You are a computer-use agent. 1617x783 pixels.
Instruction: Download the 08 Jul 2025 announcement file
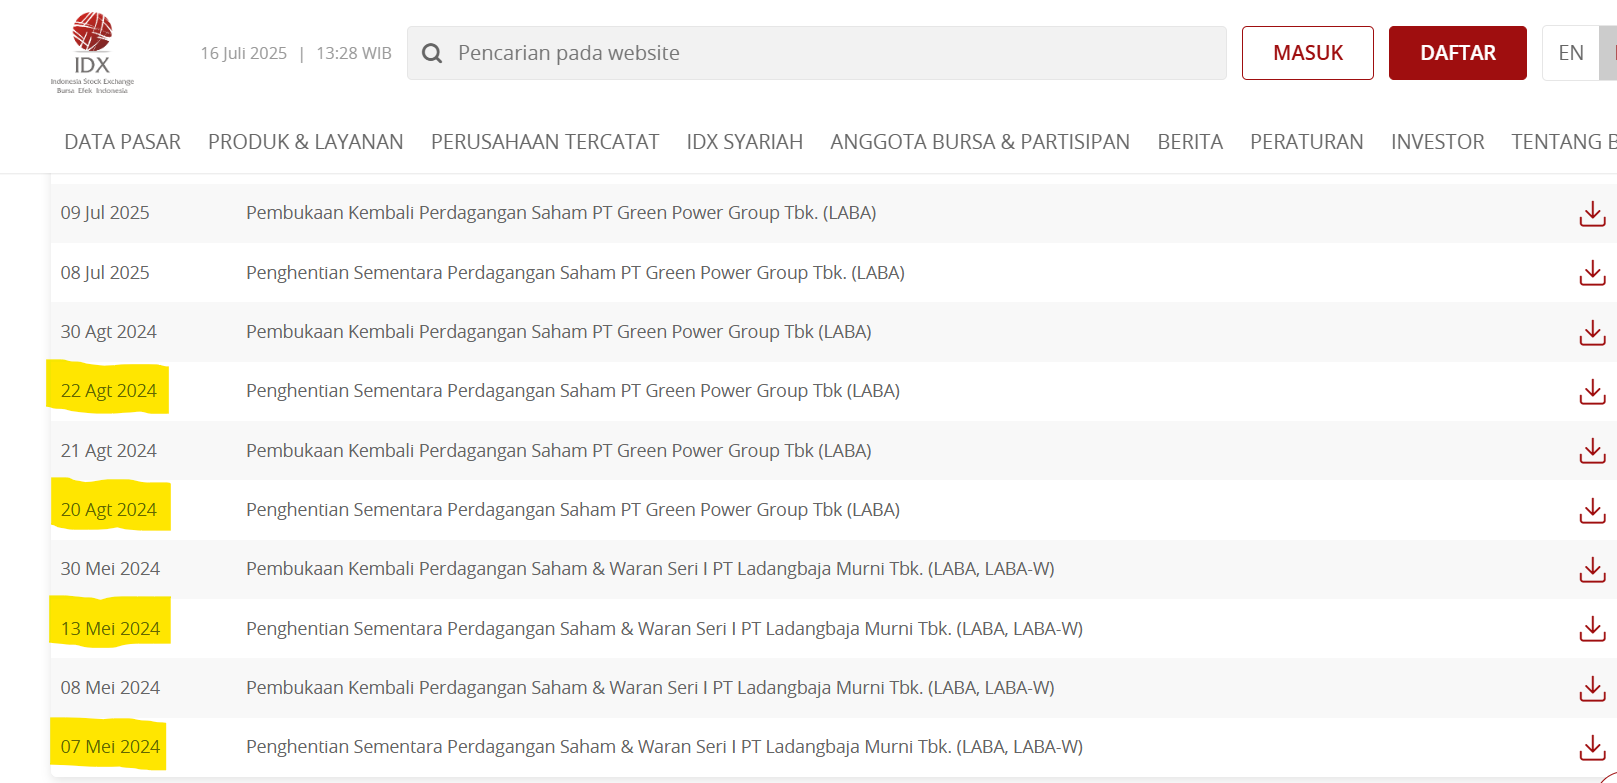click(1592, 273)
